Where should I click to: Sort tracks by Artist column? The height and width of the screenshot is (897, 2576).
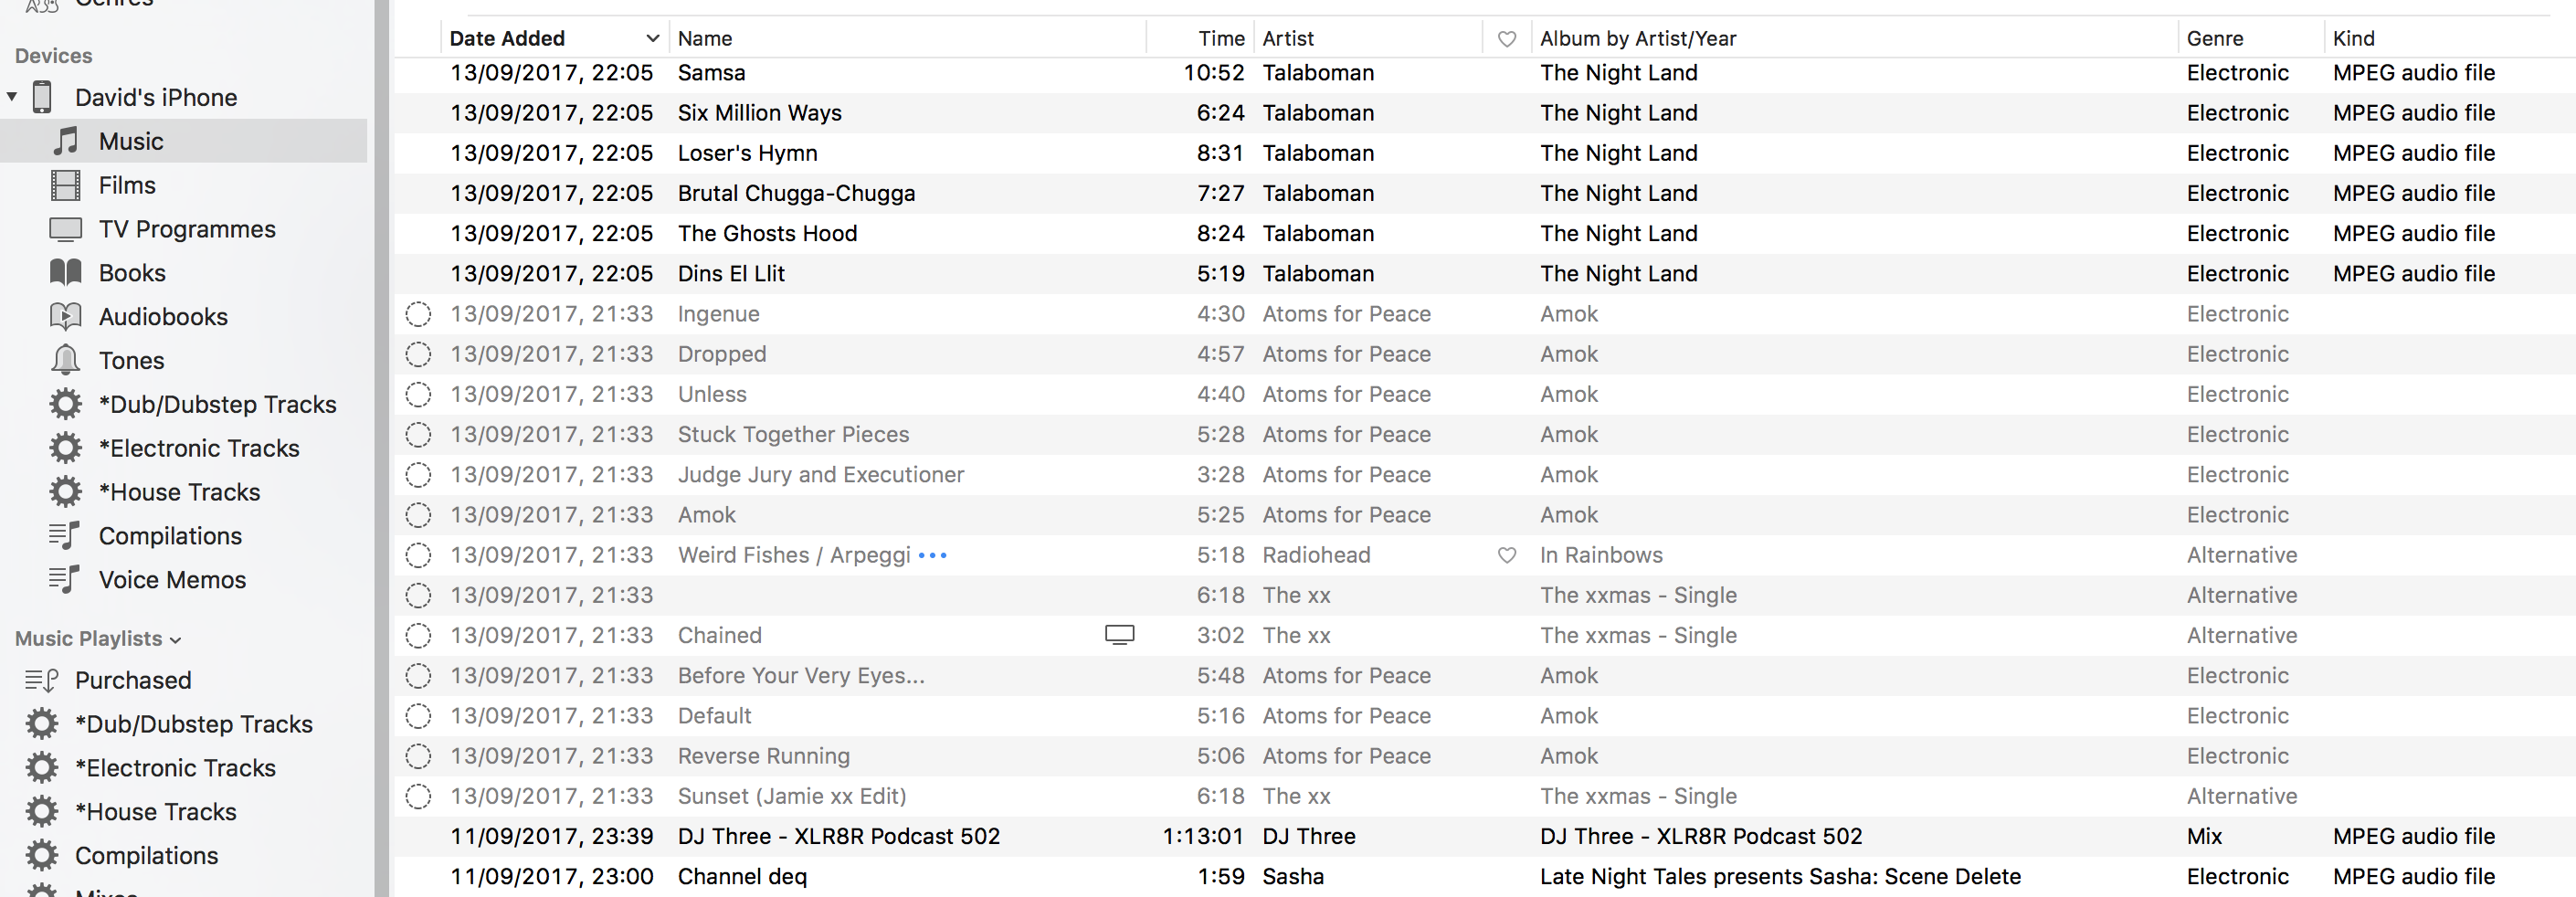[x=1288, y=38]
